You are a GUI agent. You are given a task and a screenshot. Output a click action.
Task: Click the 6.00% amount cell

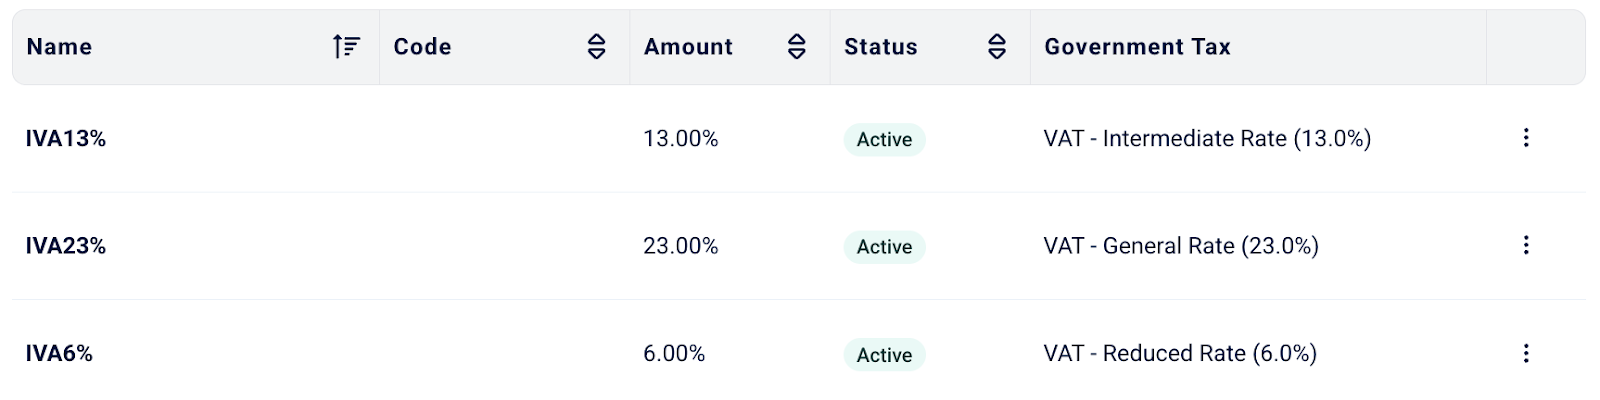(674, 354)
